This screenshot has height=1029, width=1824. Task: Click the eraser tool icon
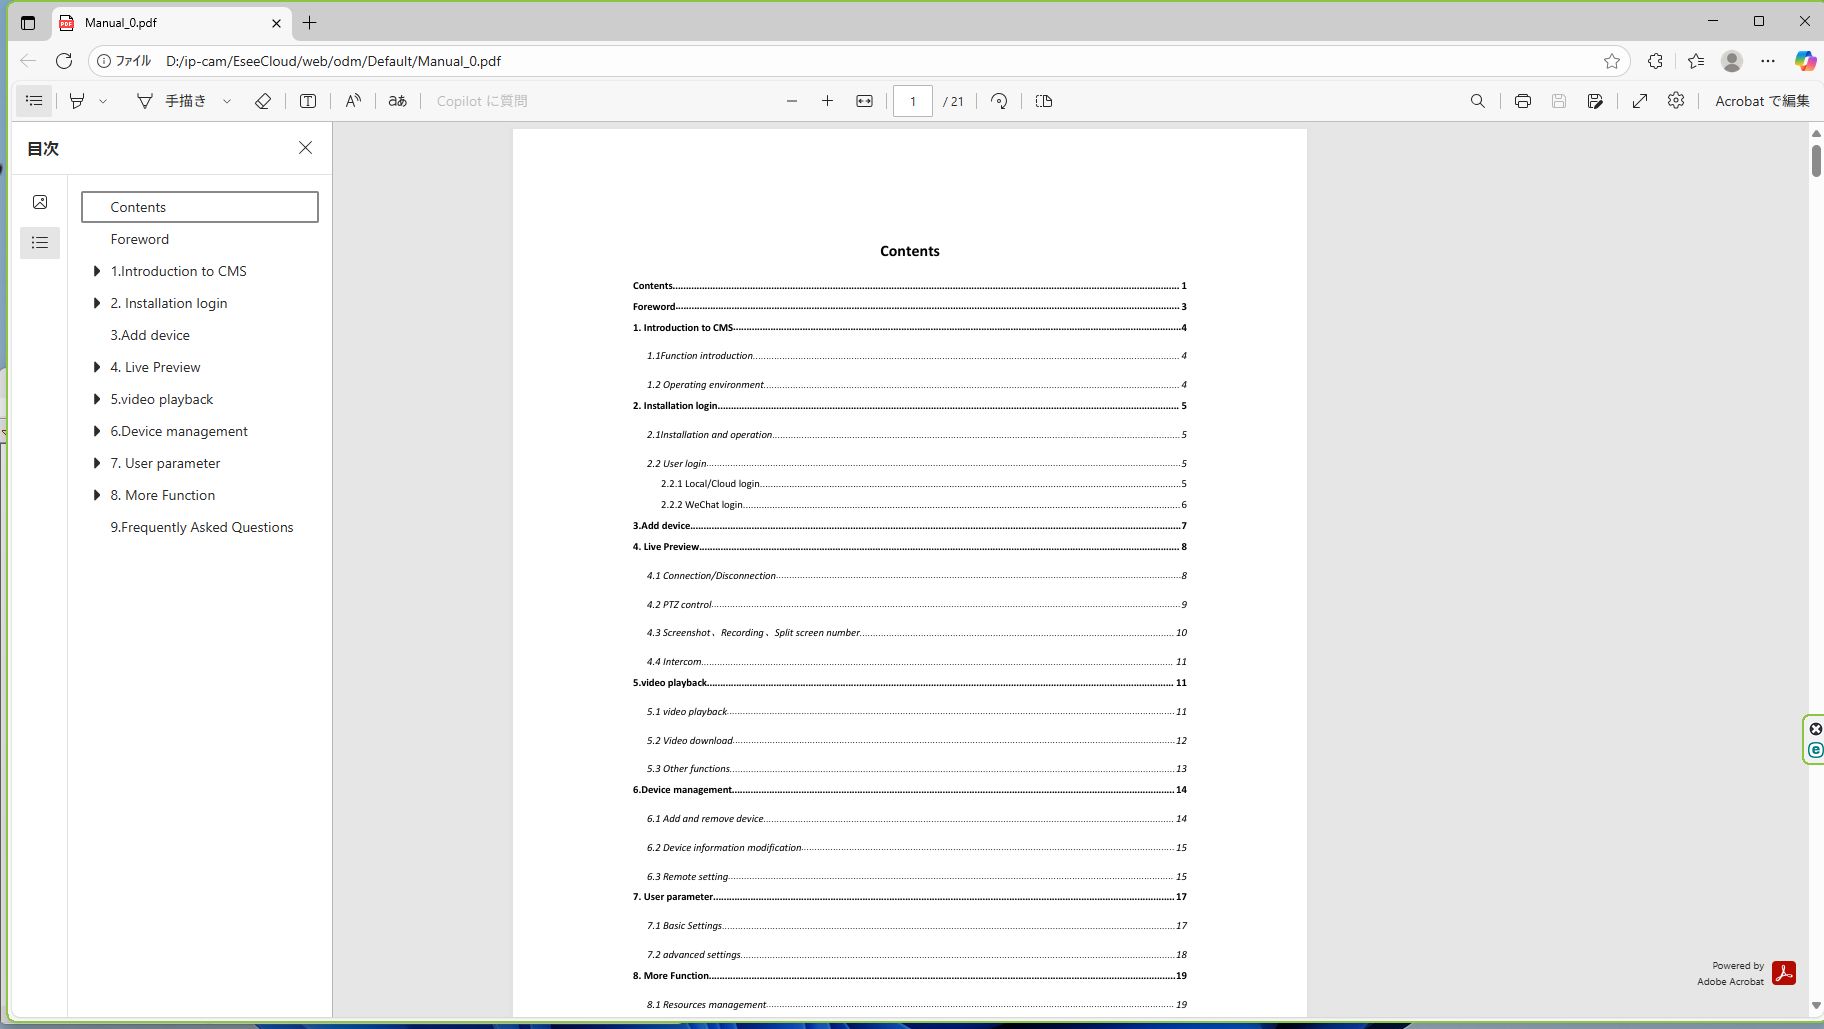pyautogui.click(x=263, y=101)
